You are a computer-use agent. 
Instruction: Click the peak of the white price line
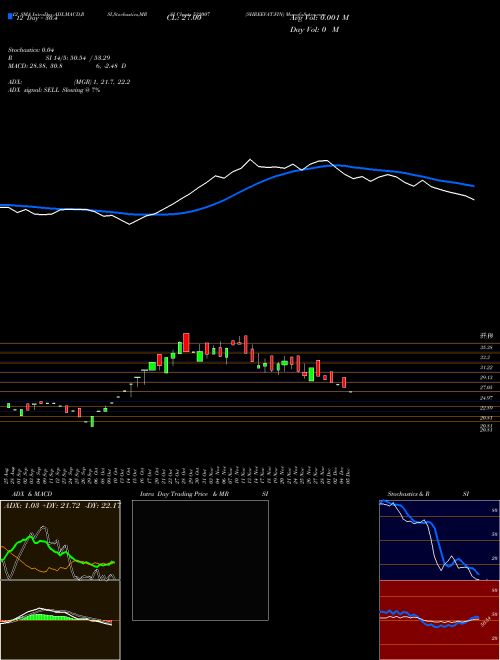tap(250, 160)
